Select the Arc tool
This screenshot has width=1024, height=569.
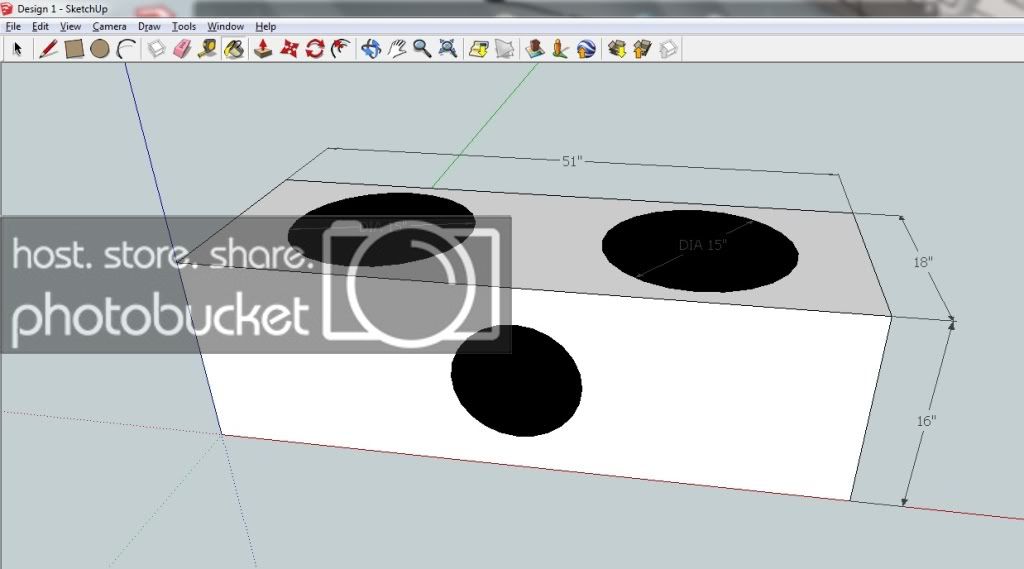(x=126, y=49)
